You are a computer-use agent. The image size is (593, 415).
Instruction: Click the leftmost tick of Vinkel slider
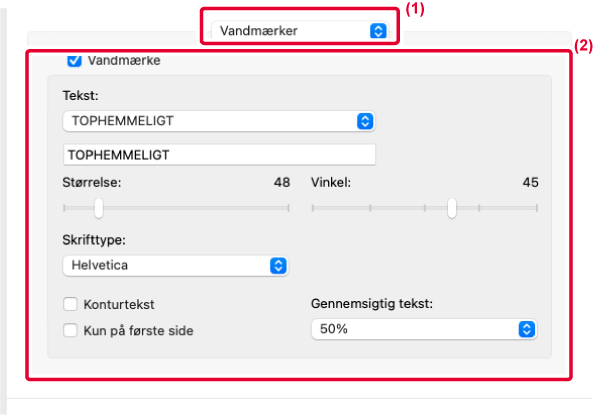313,208
